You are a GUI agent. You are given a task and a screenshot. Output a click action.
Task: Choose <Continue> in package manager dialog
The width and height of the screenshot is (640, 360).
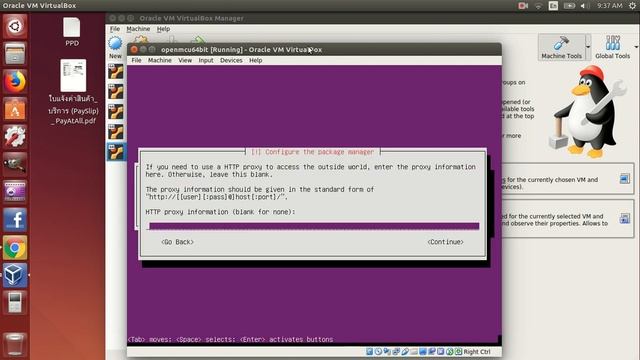tap(445, 242)
